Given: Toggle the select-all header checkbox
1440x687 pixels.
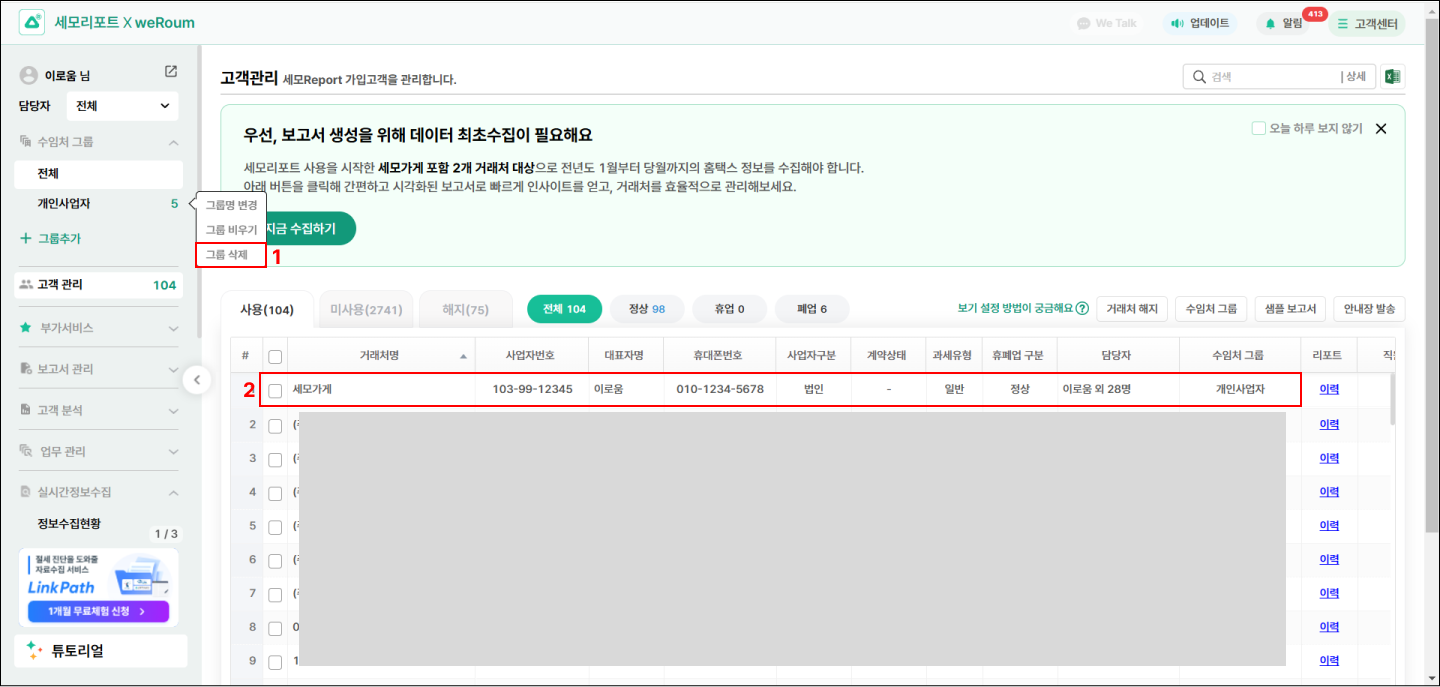Looking at the screenshot, I should pos(275,356).
